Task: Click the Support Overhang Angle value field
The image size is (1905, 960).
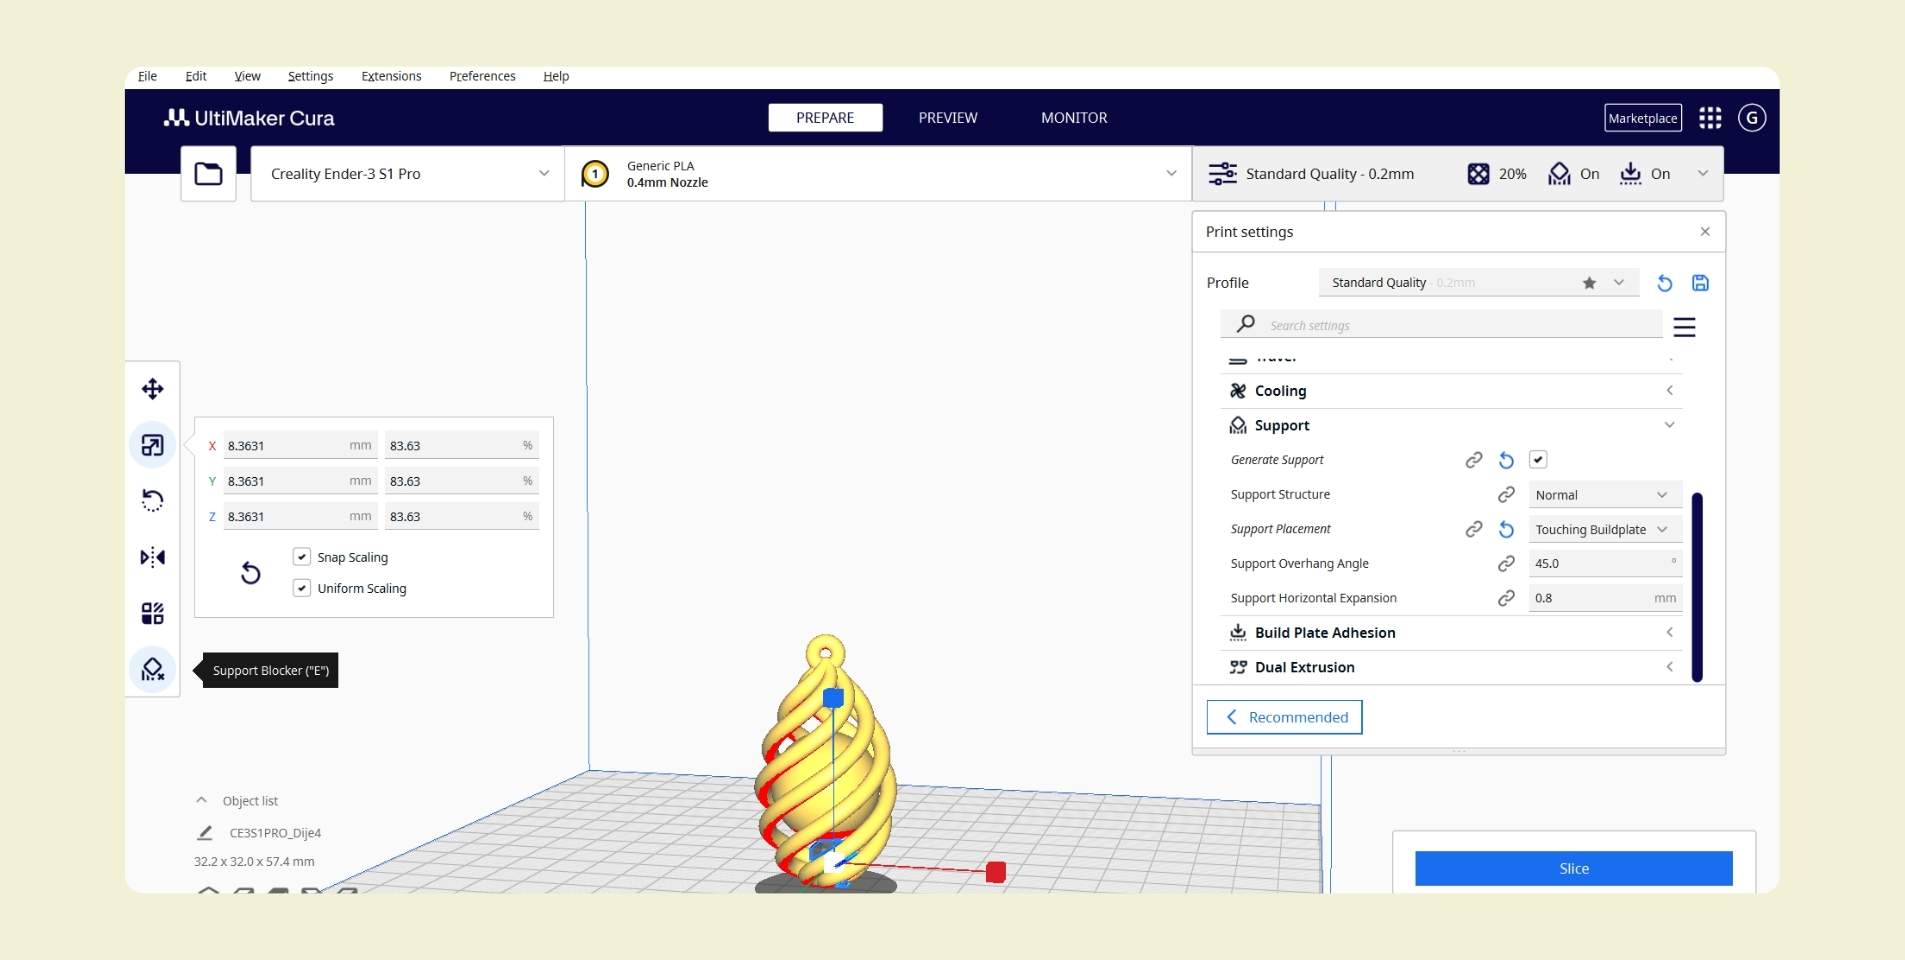Action: [1604, 564]
